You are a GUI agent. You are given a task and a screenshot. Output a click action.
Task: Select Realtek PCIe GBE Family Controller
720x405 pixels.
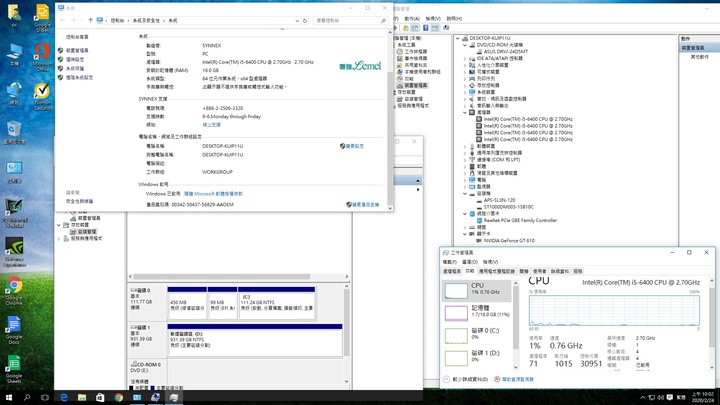[520, 220]
